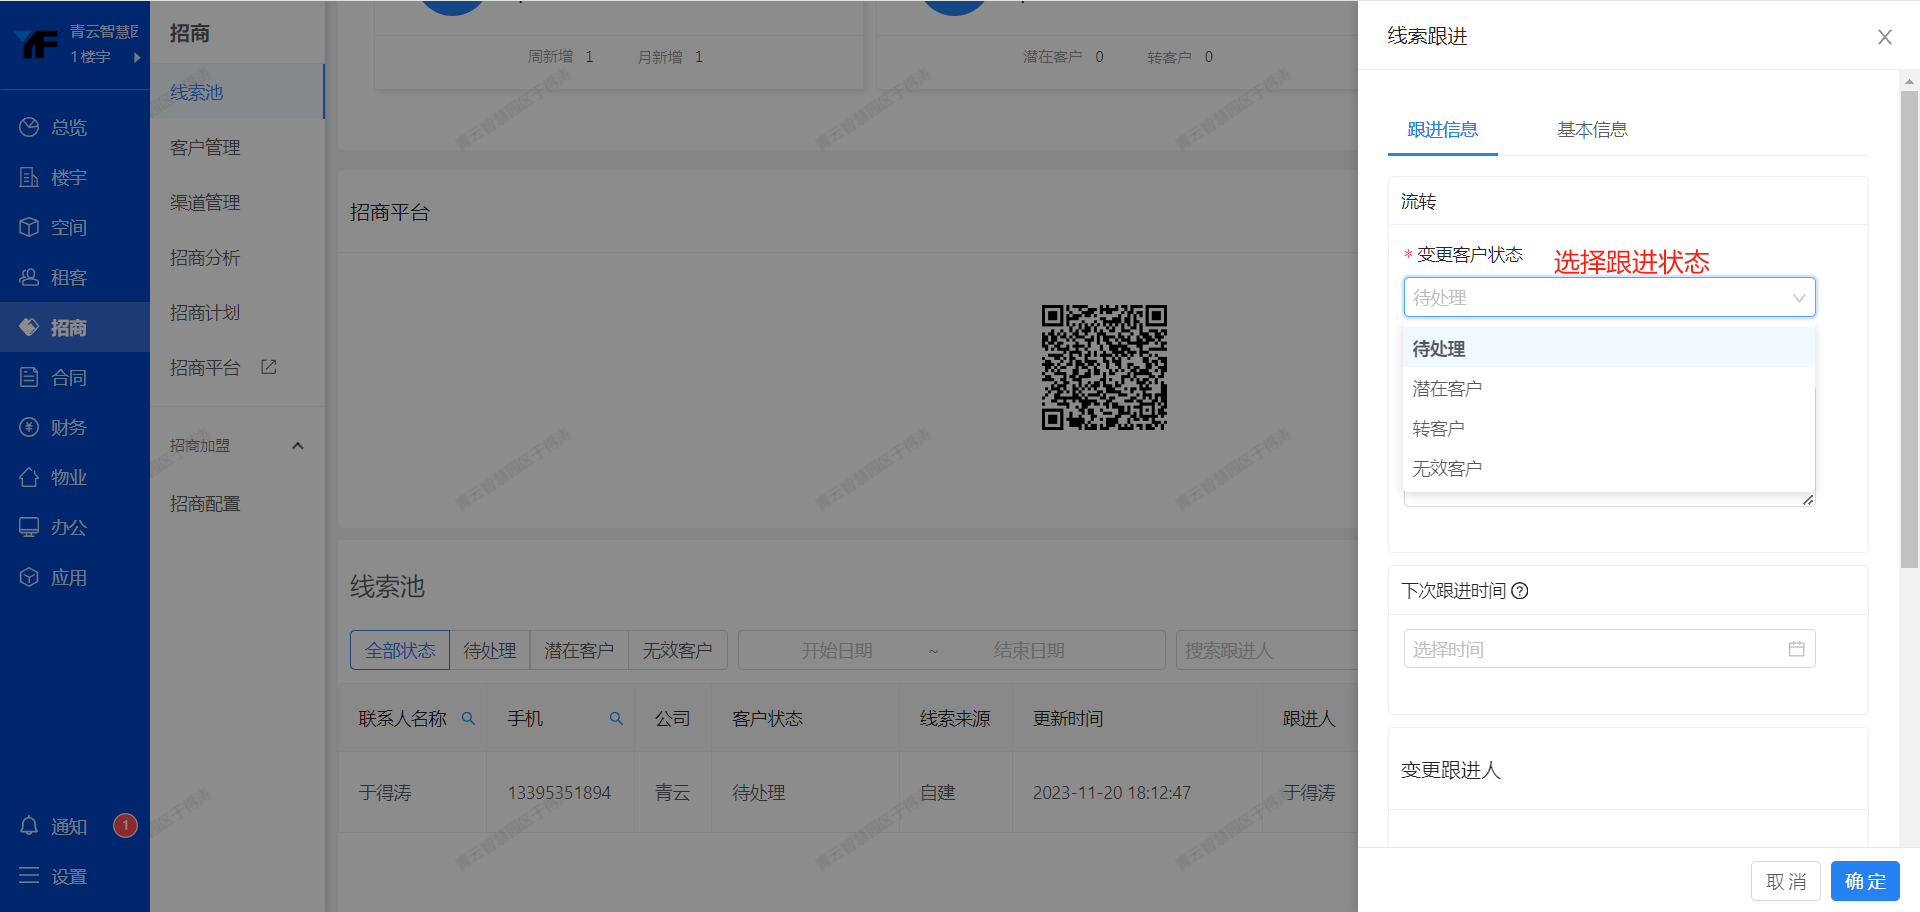Click calendar icon in 选择时间 field
This screenshot has width=1920, height=912.
pyautogui.click(x=1796, y=649)
